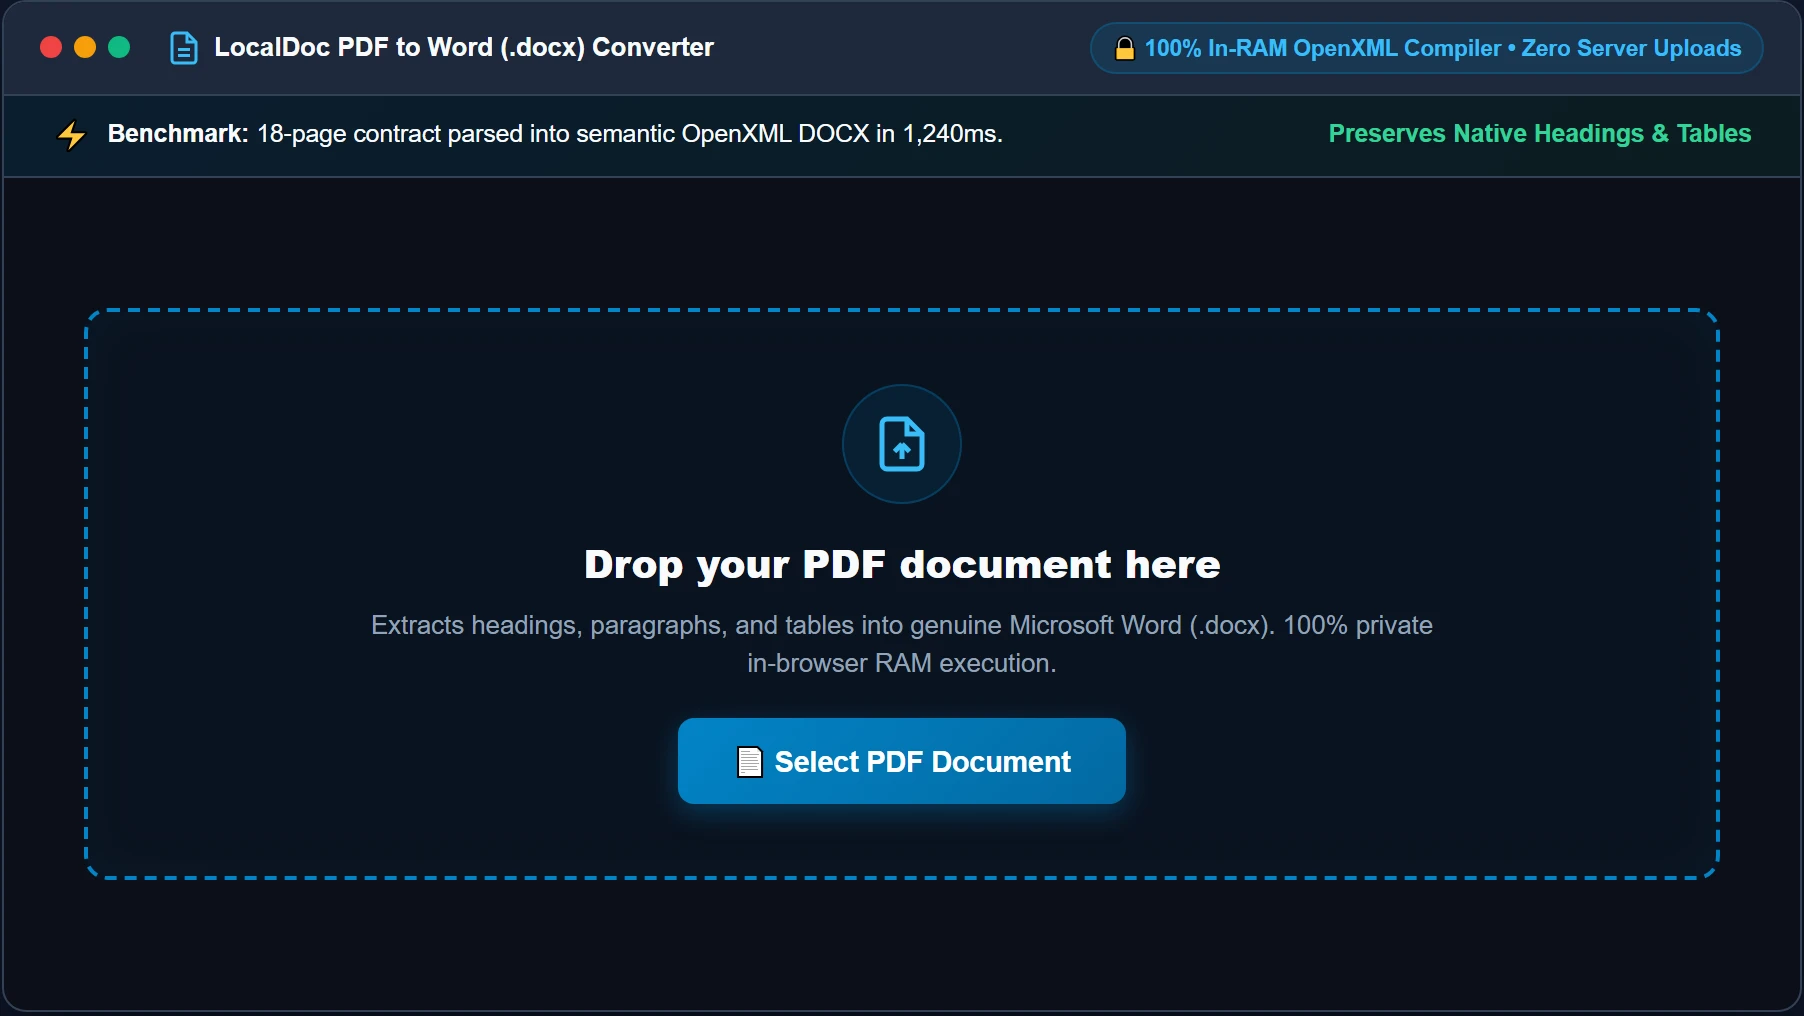Click the "Drop your PDF document here" heading
This screenshot has width=1804, height=1016.
(x=902, y=565)
